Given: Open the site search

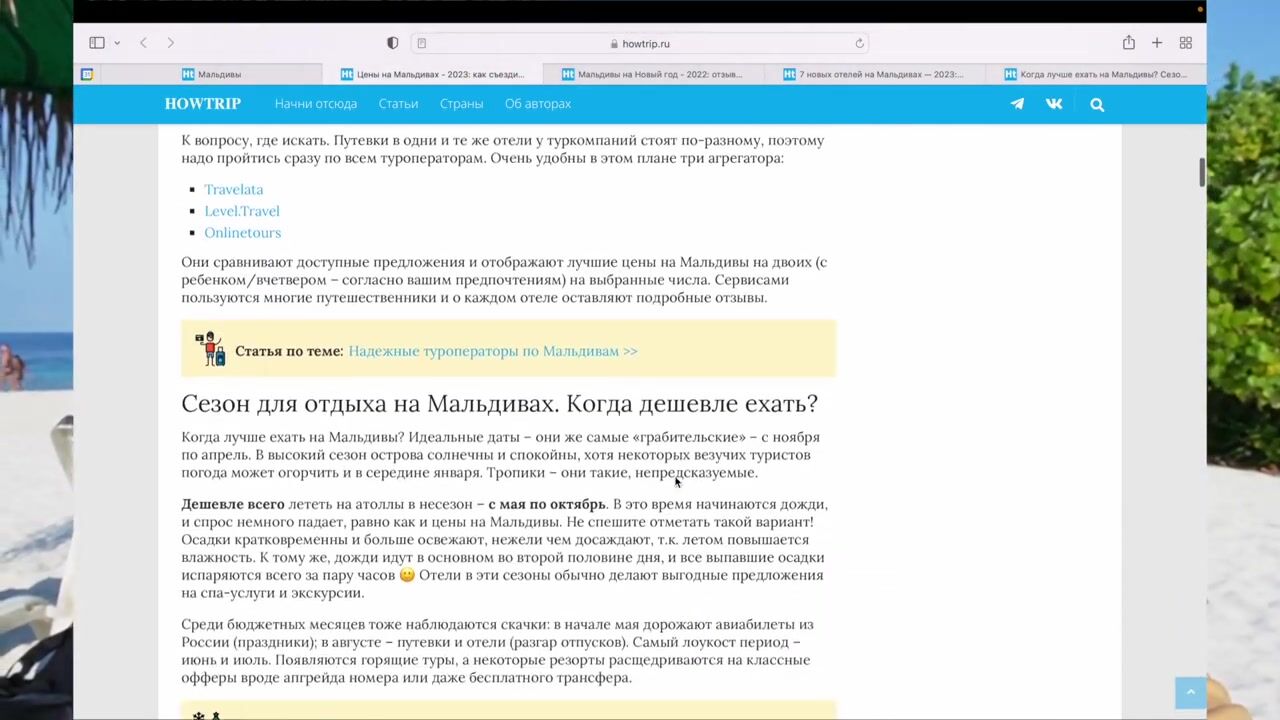Looking at the screenshot, I should click(1097, 104).
